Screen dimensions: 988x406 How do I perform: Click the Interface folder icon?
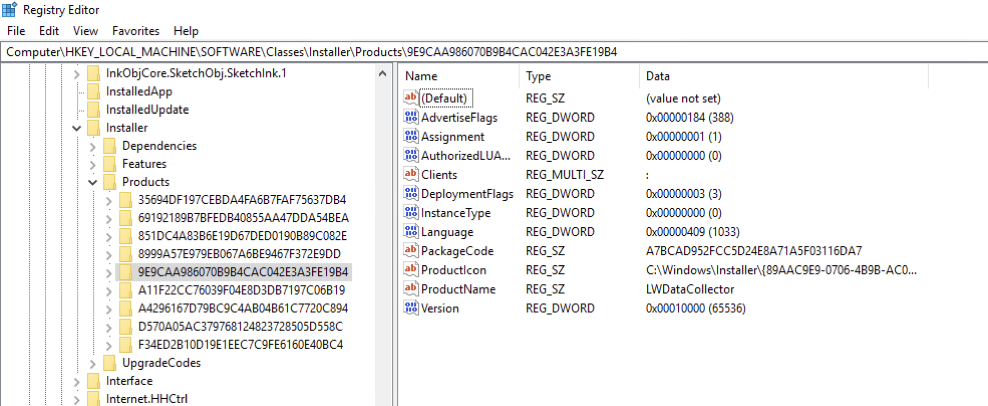[93, 381]
